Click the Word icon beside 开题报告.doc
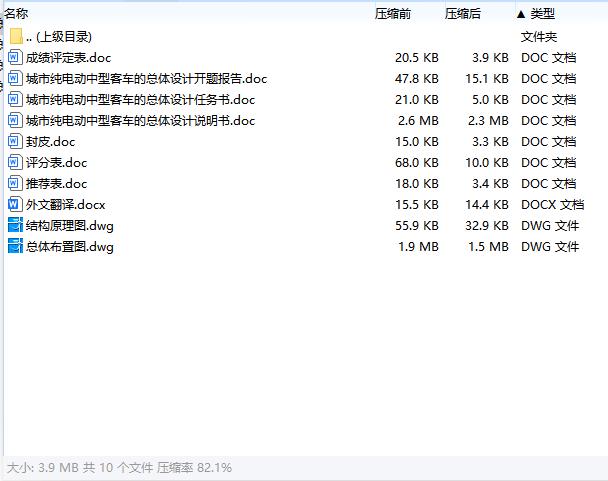This screenshot has width=608, height=481. coord(15,79)
